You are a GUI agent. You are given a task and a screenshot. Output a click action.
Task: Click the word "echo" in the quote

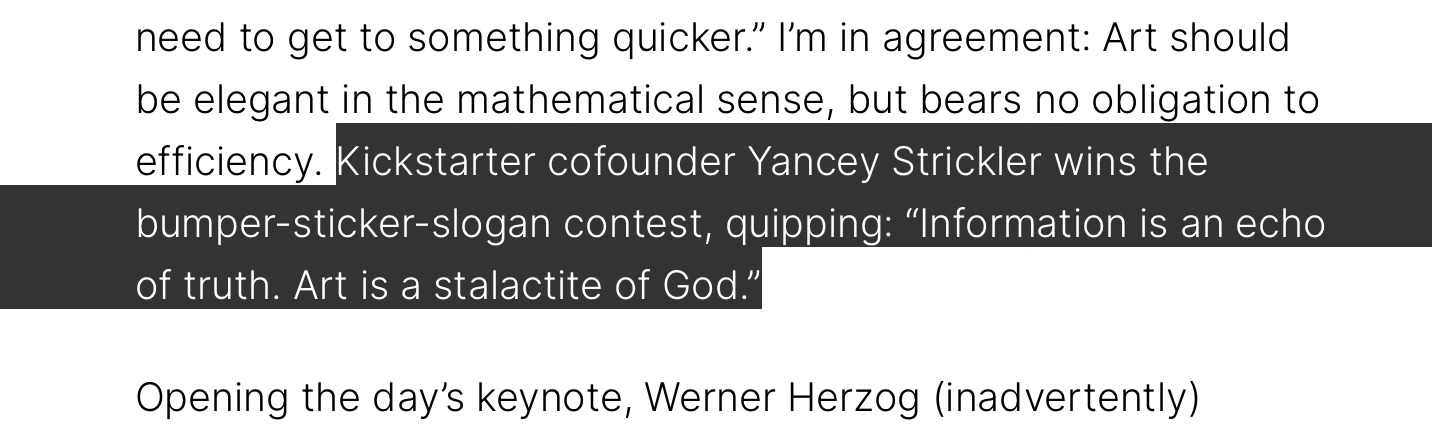[1280, 224]
